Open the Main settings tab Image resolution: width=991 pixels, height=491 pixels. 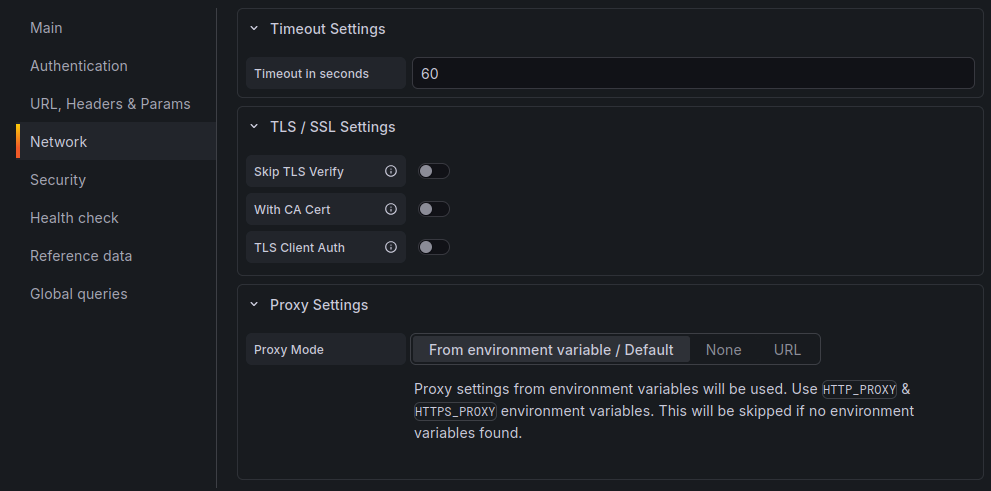tap(46, 28)
